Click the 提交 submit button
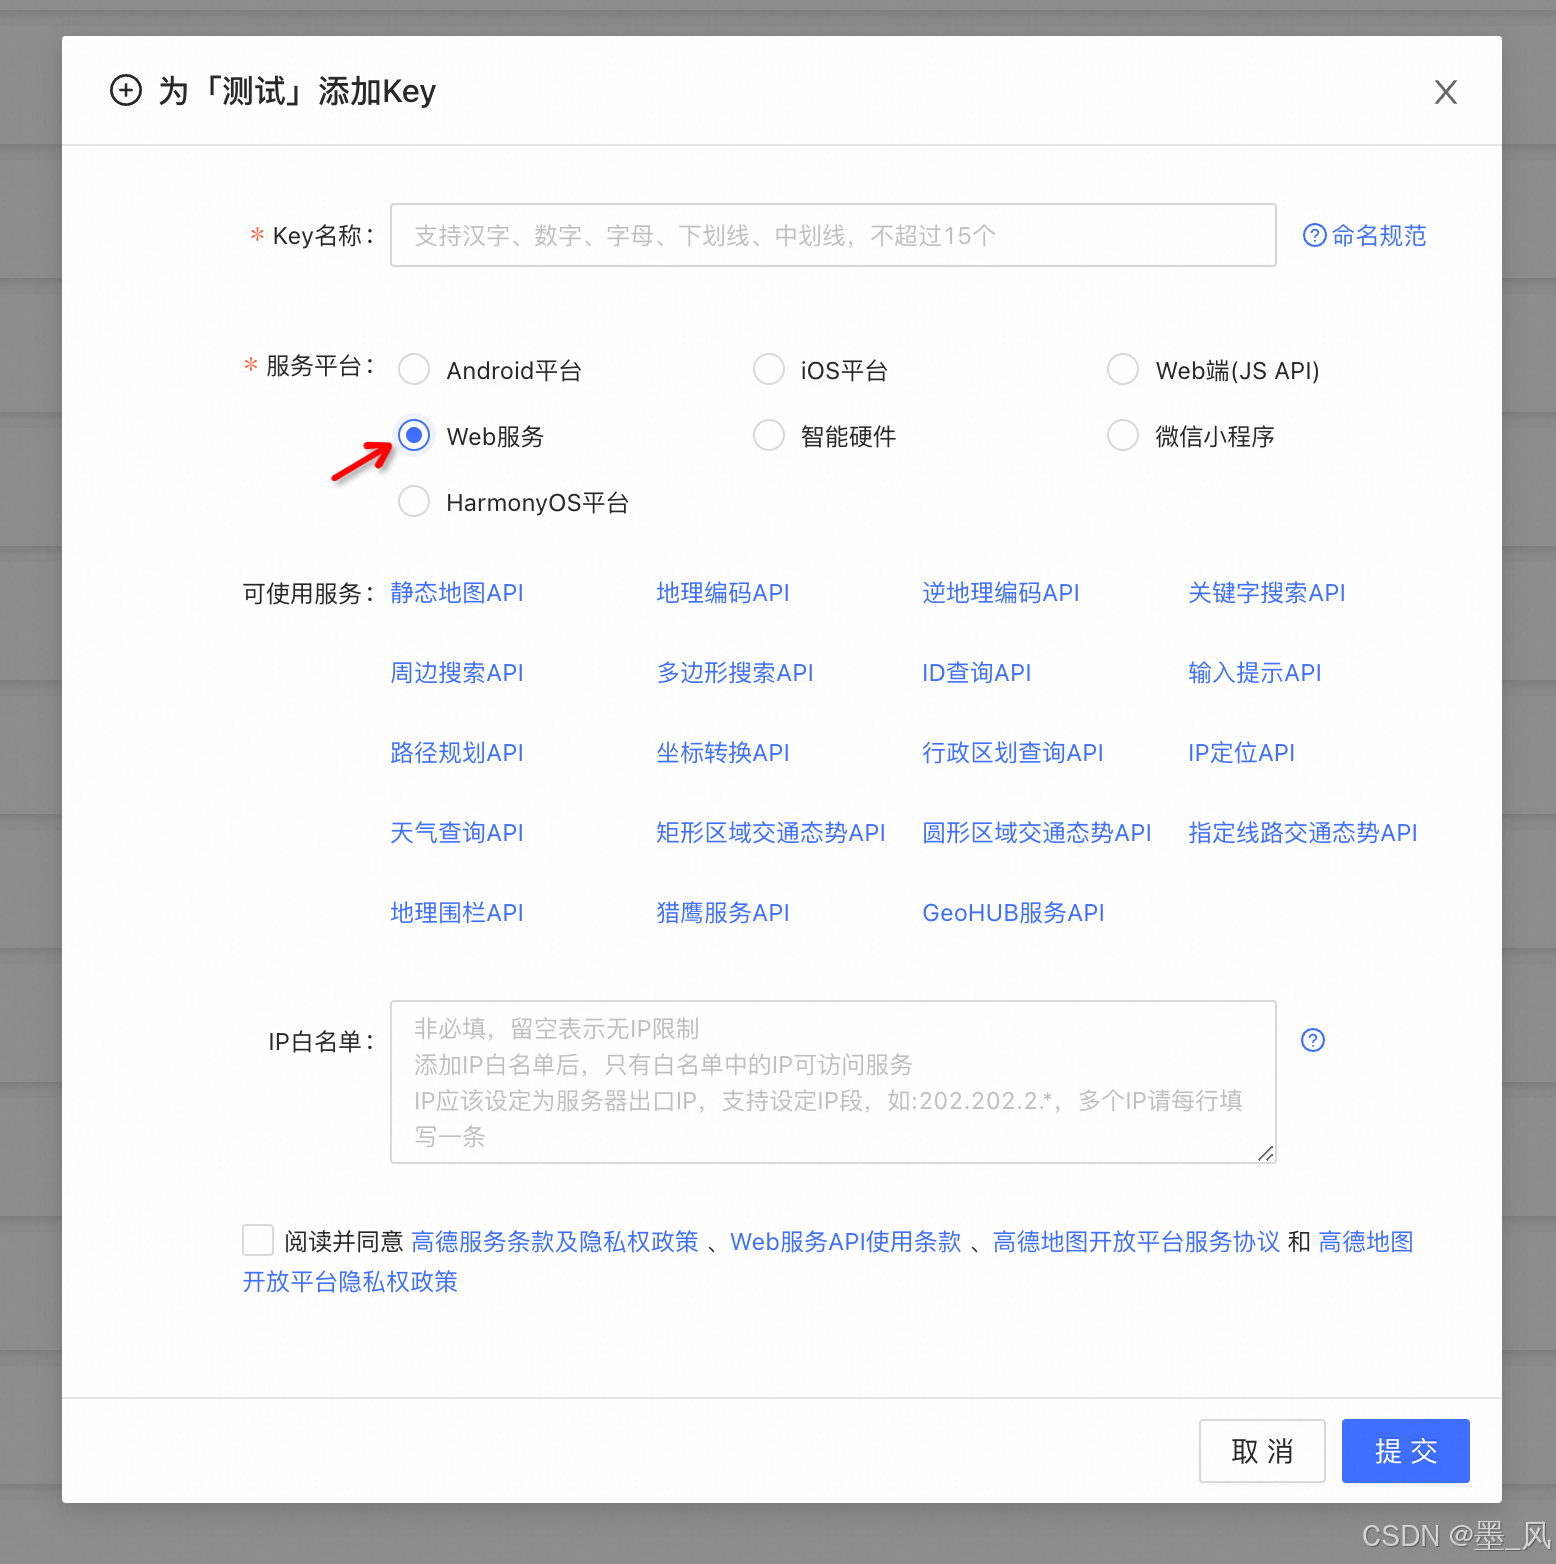 click(1405, 1451)
